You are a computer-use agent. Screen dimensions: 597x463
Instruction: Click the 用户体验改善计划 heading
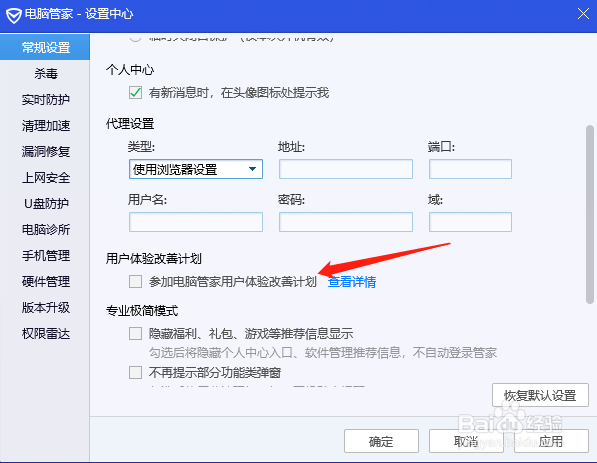[154, 259]
